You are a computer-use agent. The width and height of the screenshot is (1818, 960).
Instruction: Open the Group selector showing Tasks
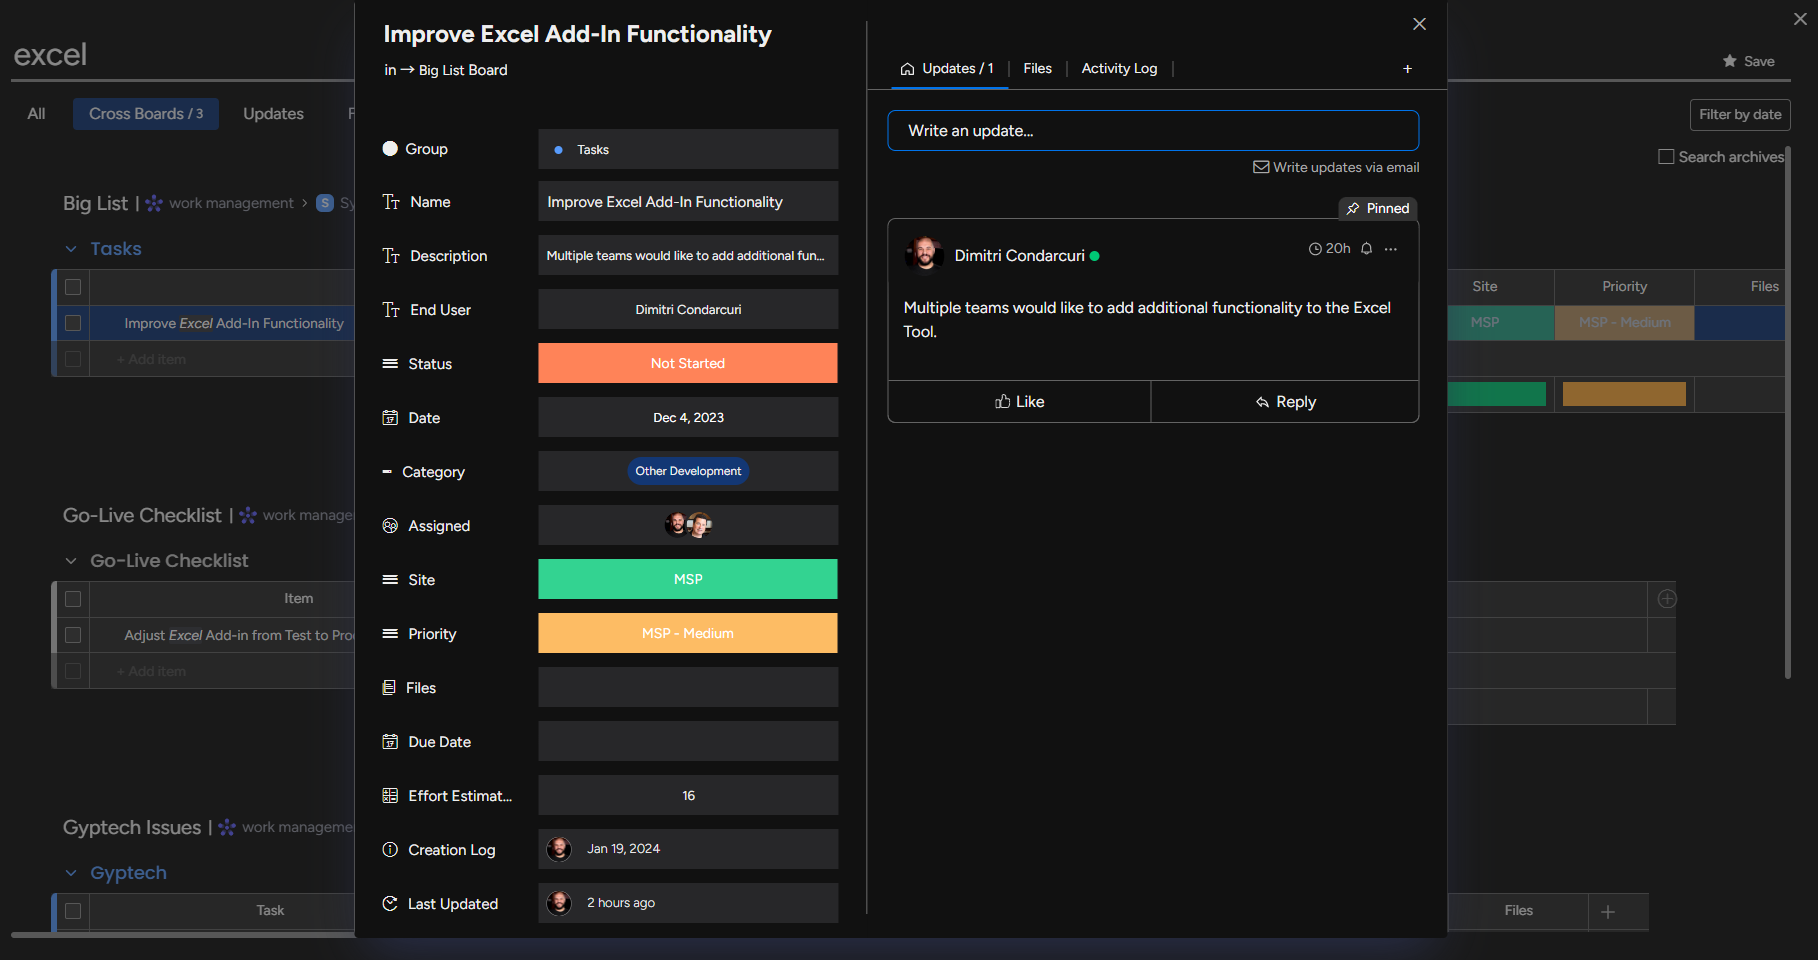point(688,149)
